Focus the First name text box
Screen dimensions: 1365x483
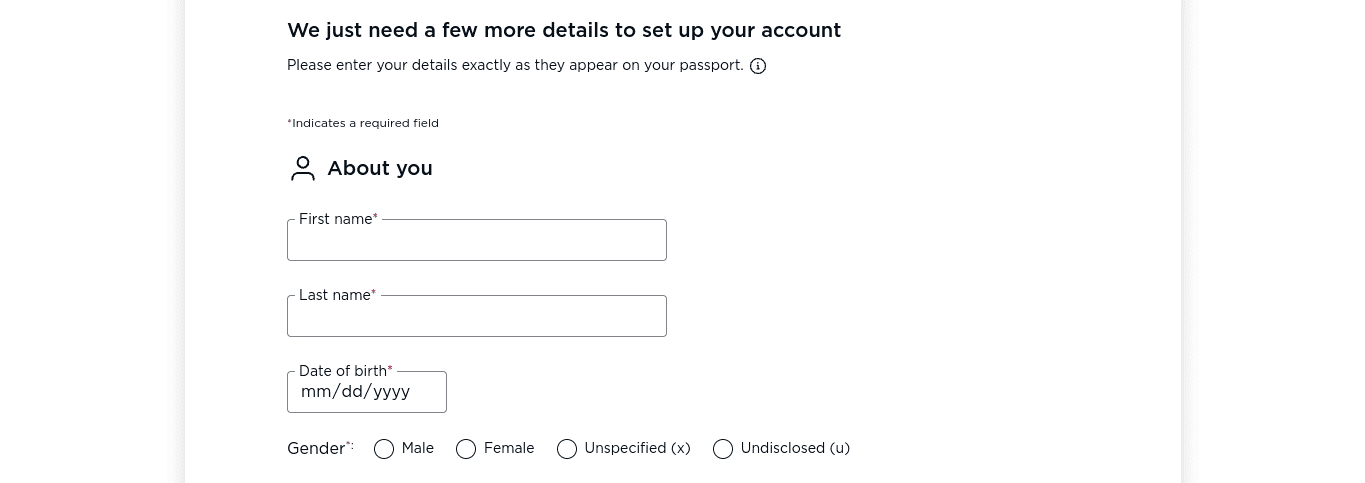point(477,240)
